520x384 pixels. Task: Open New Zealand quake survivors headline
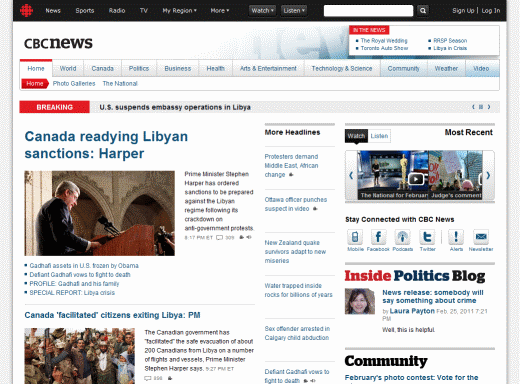pyautogui.click(x=295, y=252)
